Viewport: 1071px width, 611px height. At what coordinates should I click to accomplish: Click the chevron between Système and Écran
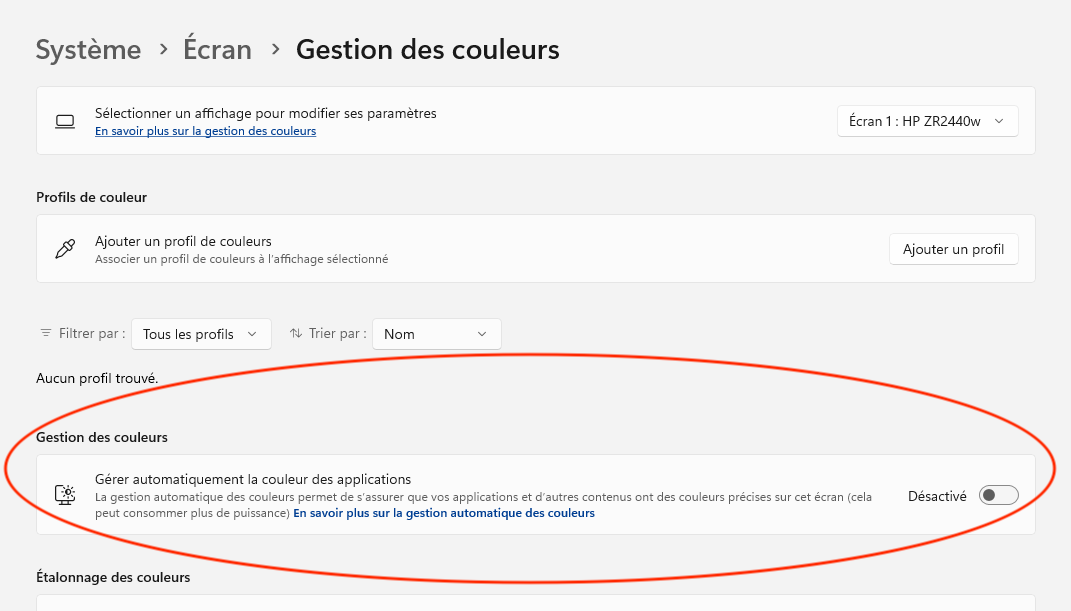point(163,49)
